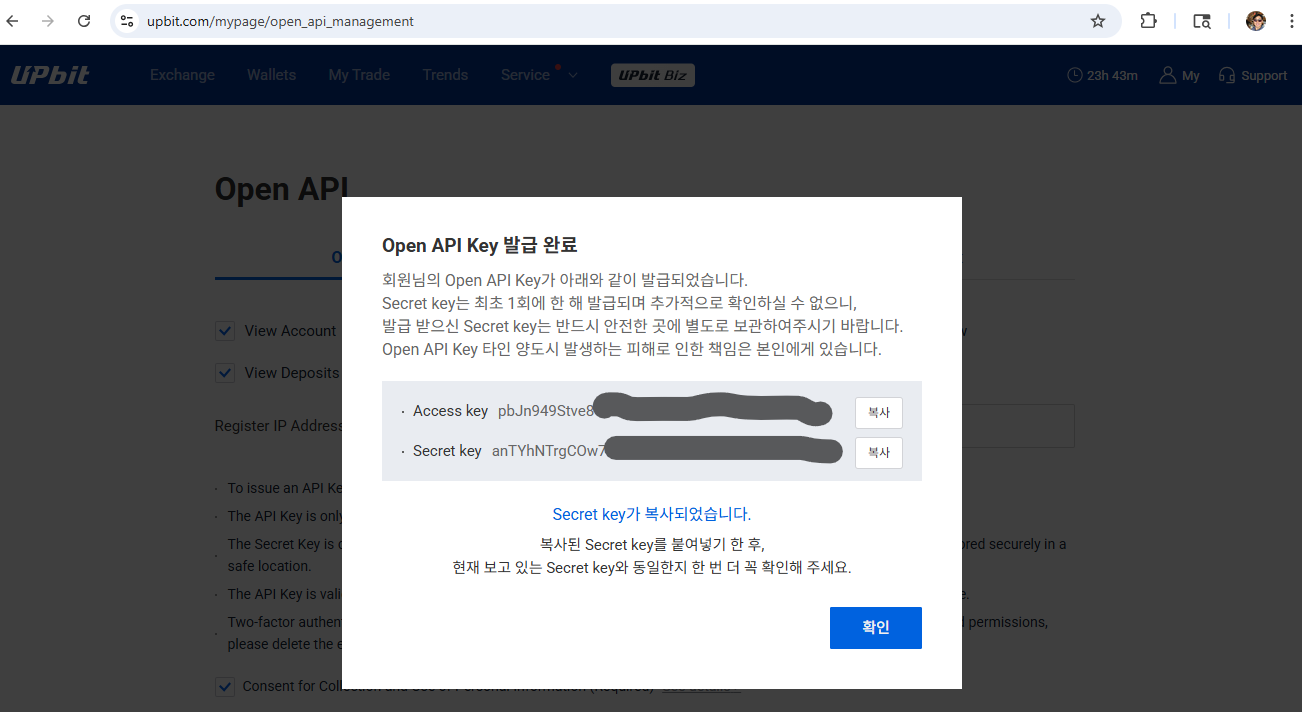Expand the Service dropdown in the navbar

pyautogui.click(x=539, y=74)
